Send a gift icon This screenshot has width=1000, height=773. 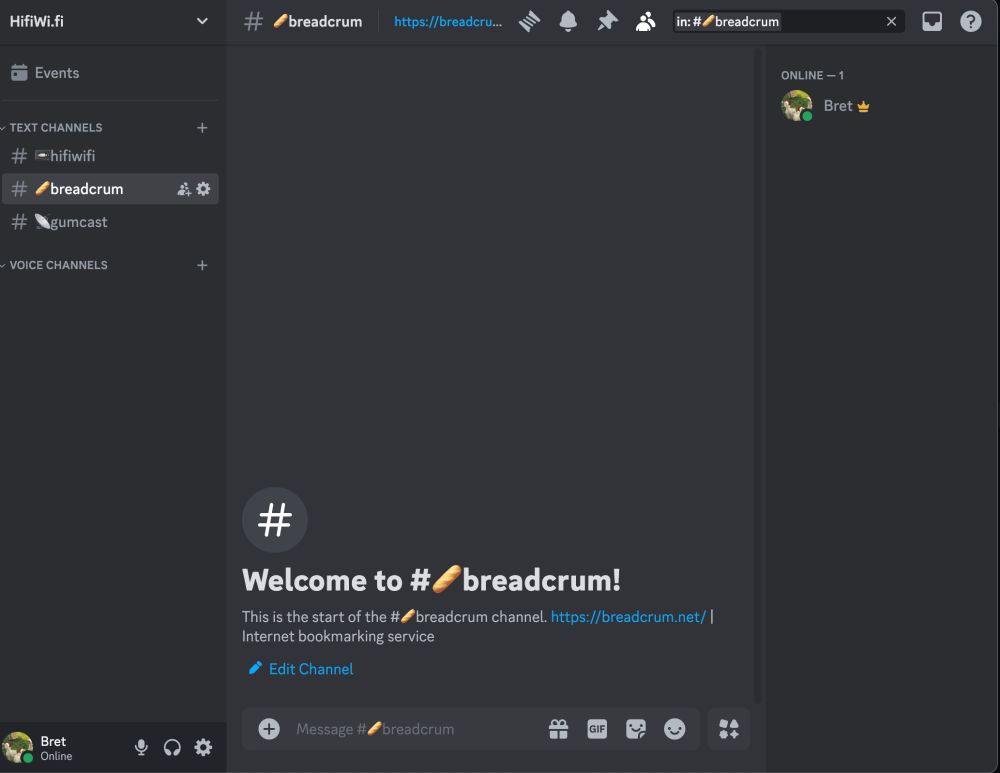pos(558,729)
